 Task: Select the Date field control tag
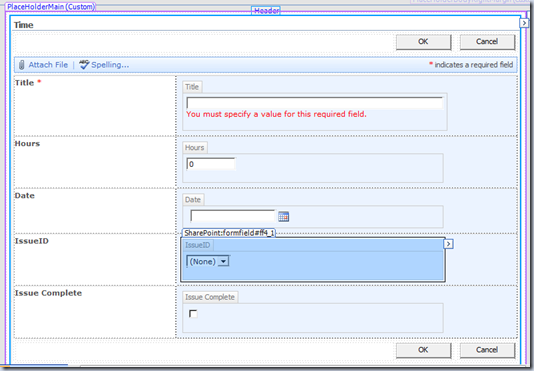pos(193,200)
